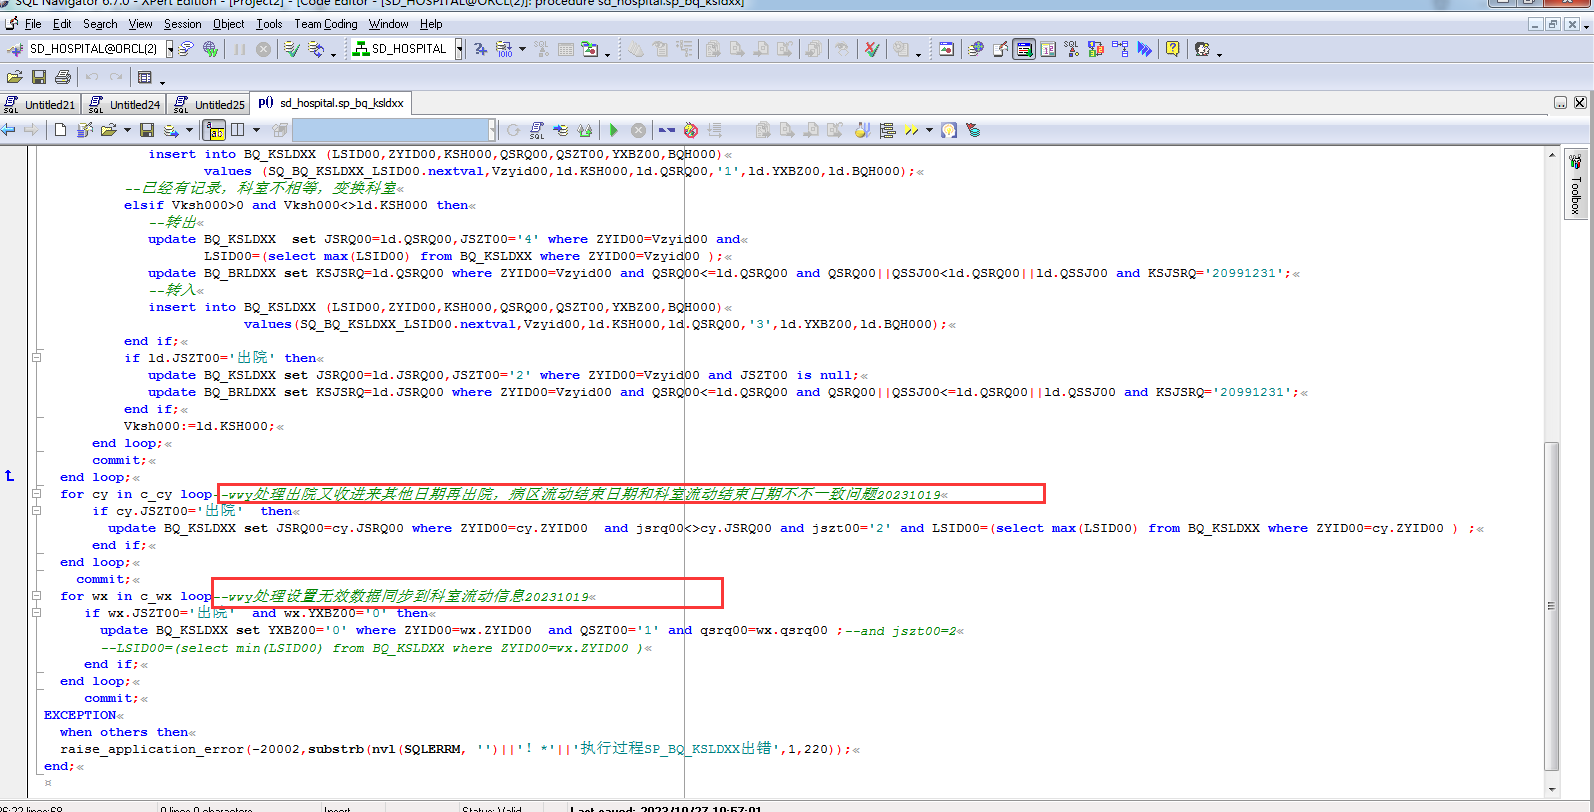Open the SD_HOSPITAL schema dropdown
Image resolution: width=1594 pixels, height=812 pixels.
pyautogui.click(x=459, y=49)
